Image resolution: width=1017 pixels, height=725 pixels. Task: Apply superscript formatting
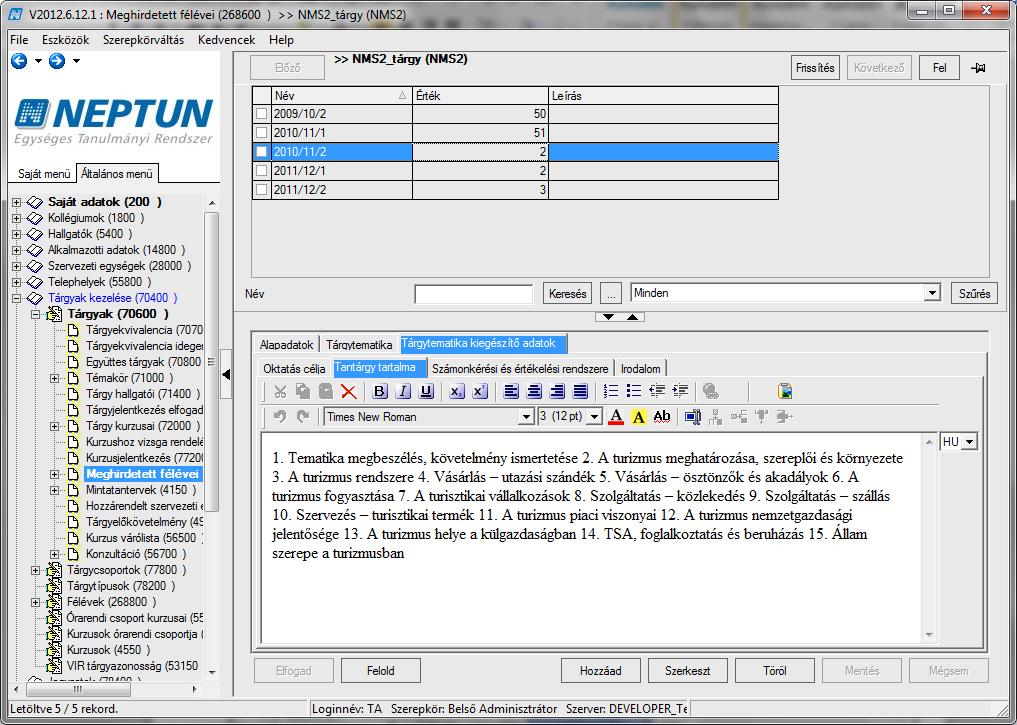480,391
